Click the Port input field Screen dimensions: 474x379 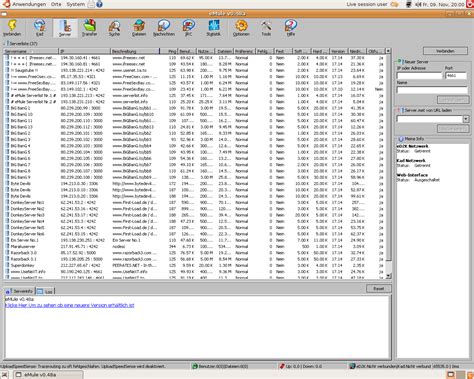[456, 76]
